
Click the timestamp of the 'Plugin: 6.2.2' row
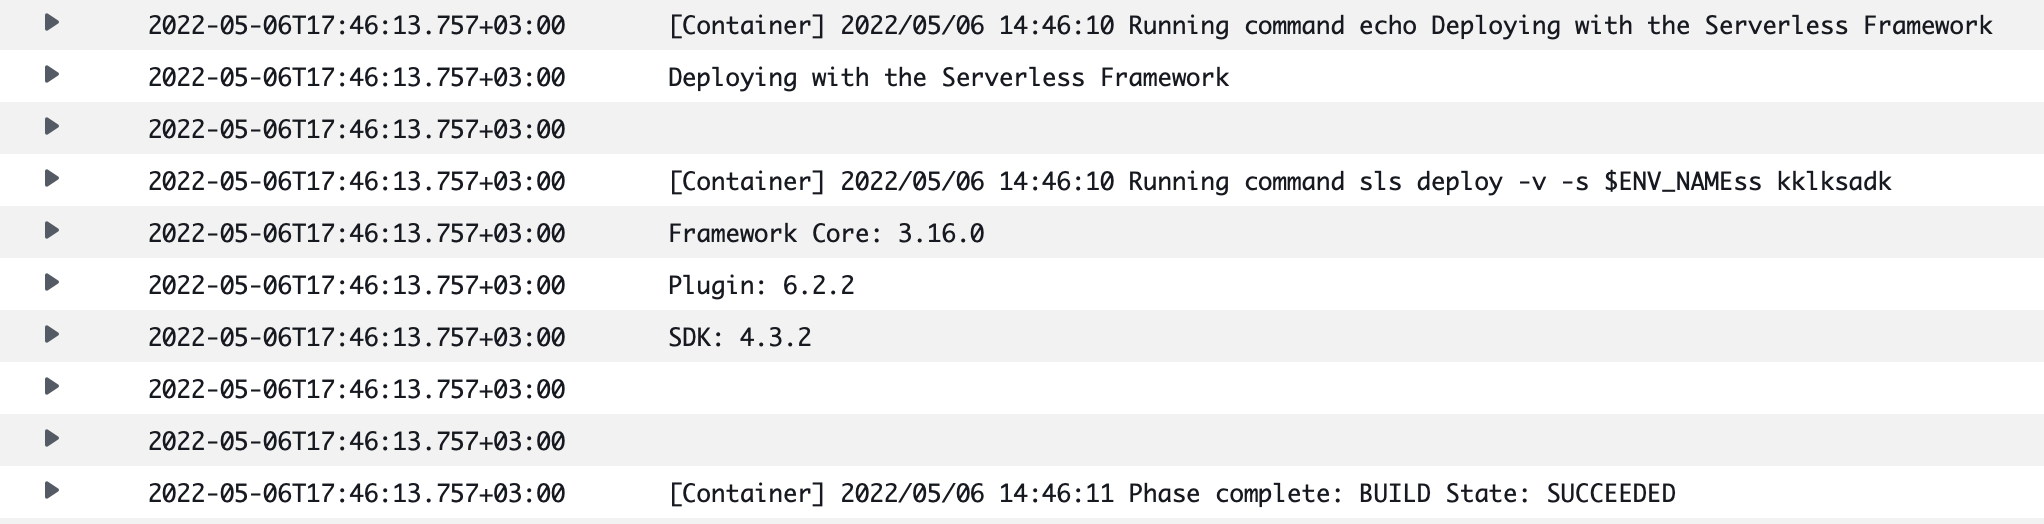357,286
